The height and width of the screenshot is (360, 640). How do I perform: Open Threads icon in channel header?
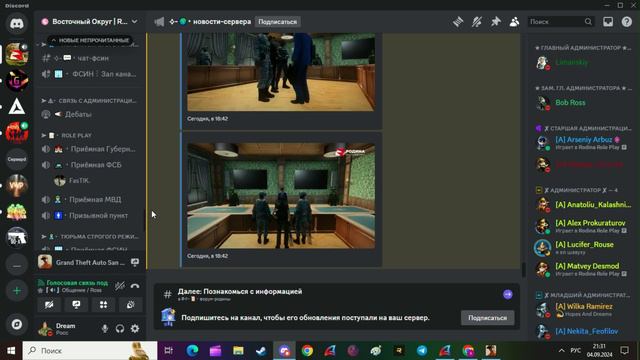point(458,22)
